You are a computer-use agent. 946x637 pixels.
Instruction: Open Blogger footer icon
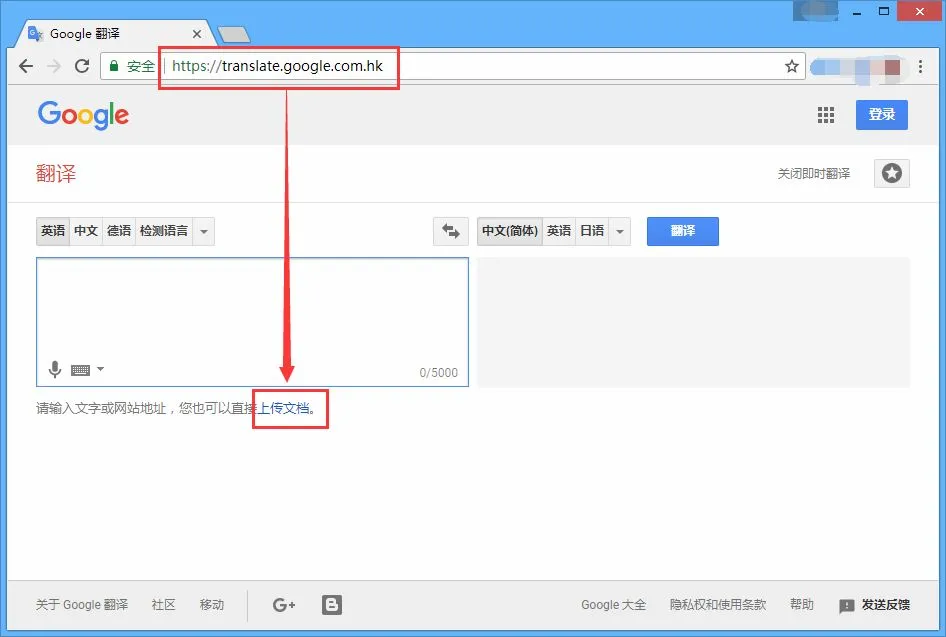(332, 604)
